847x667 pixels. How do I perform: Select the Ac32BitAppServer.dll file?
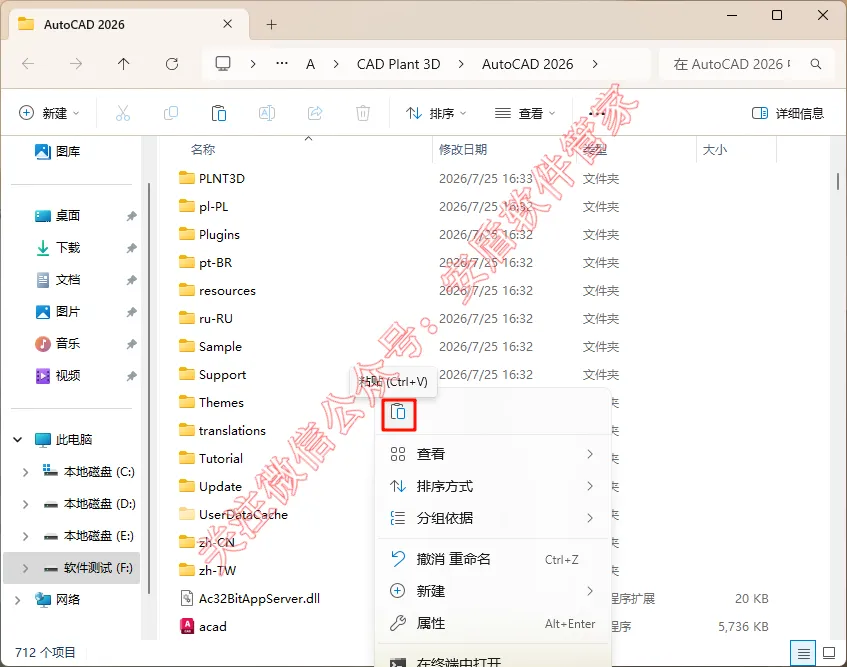coord(250,598)
